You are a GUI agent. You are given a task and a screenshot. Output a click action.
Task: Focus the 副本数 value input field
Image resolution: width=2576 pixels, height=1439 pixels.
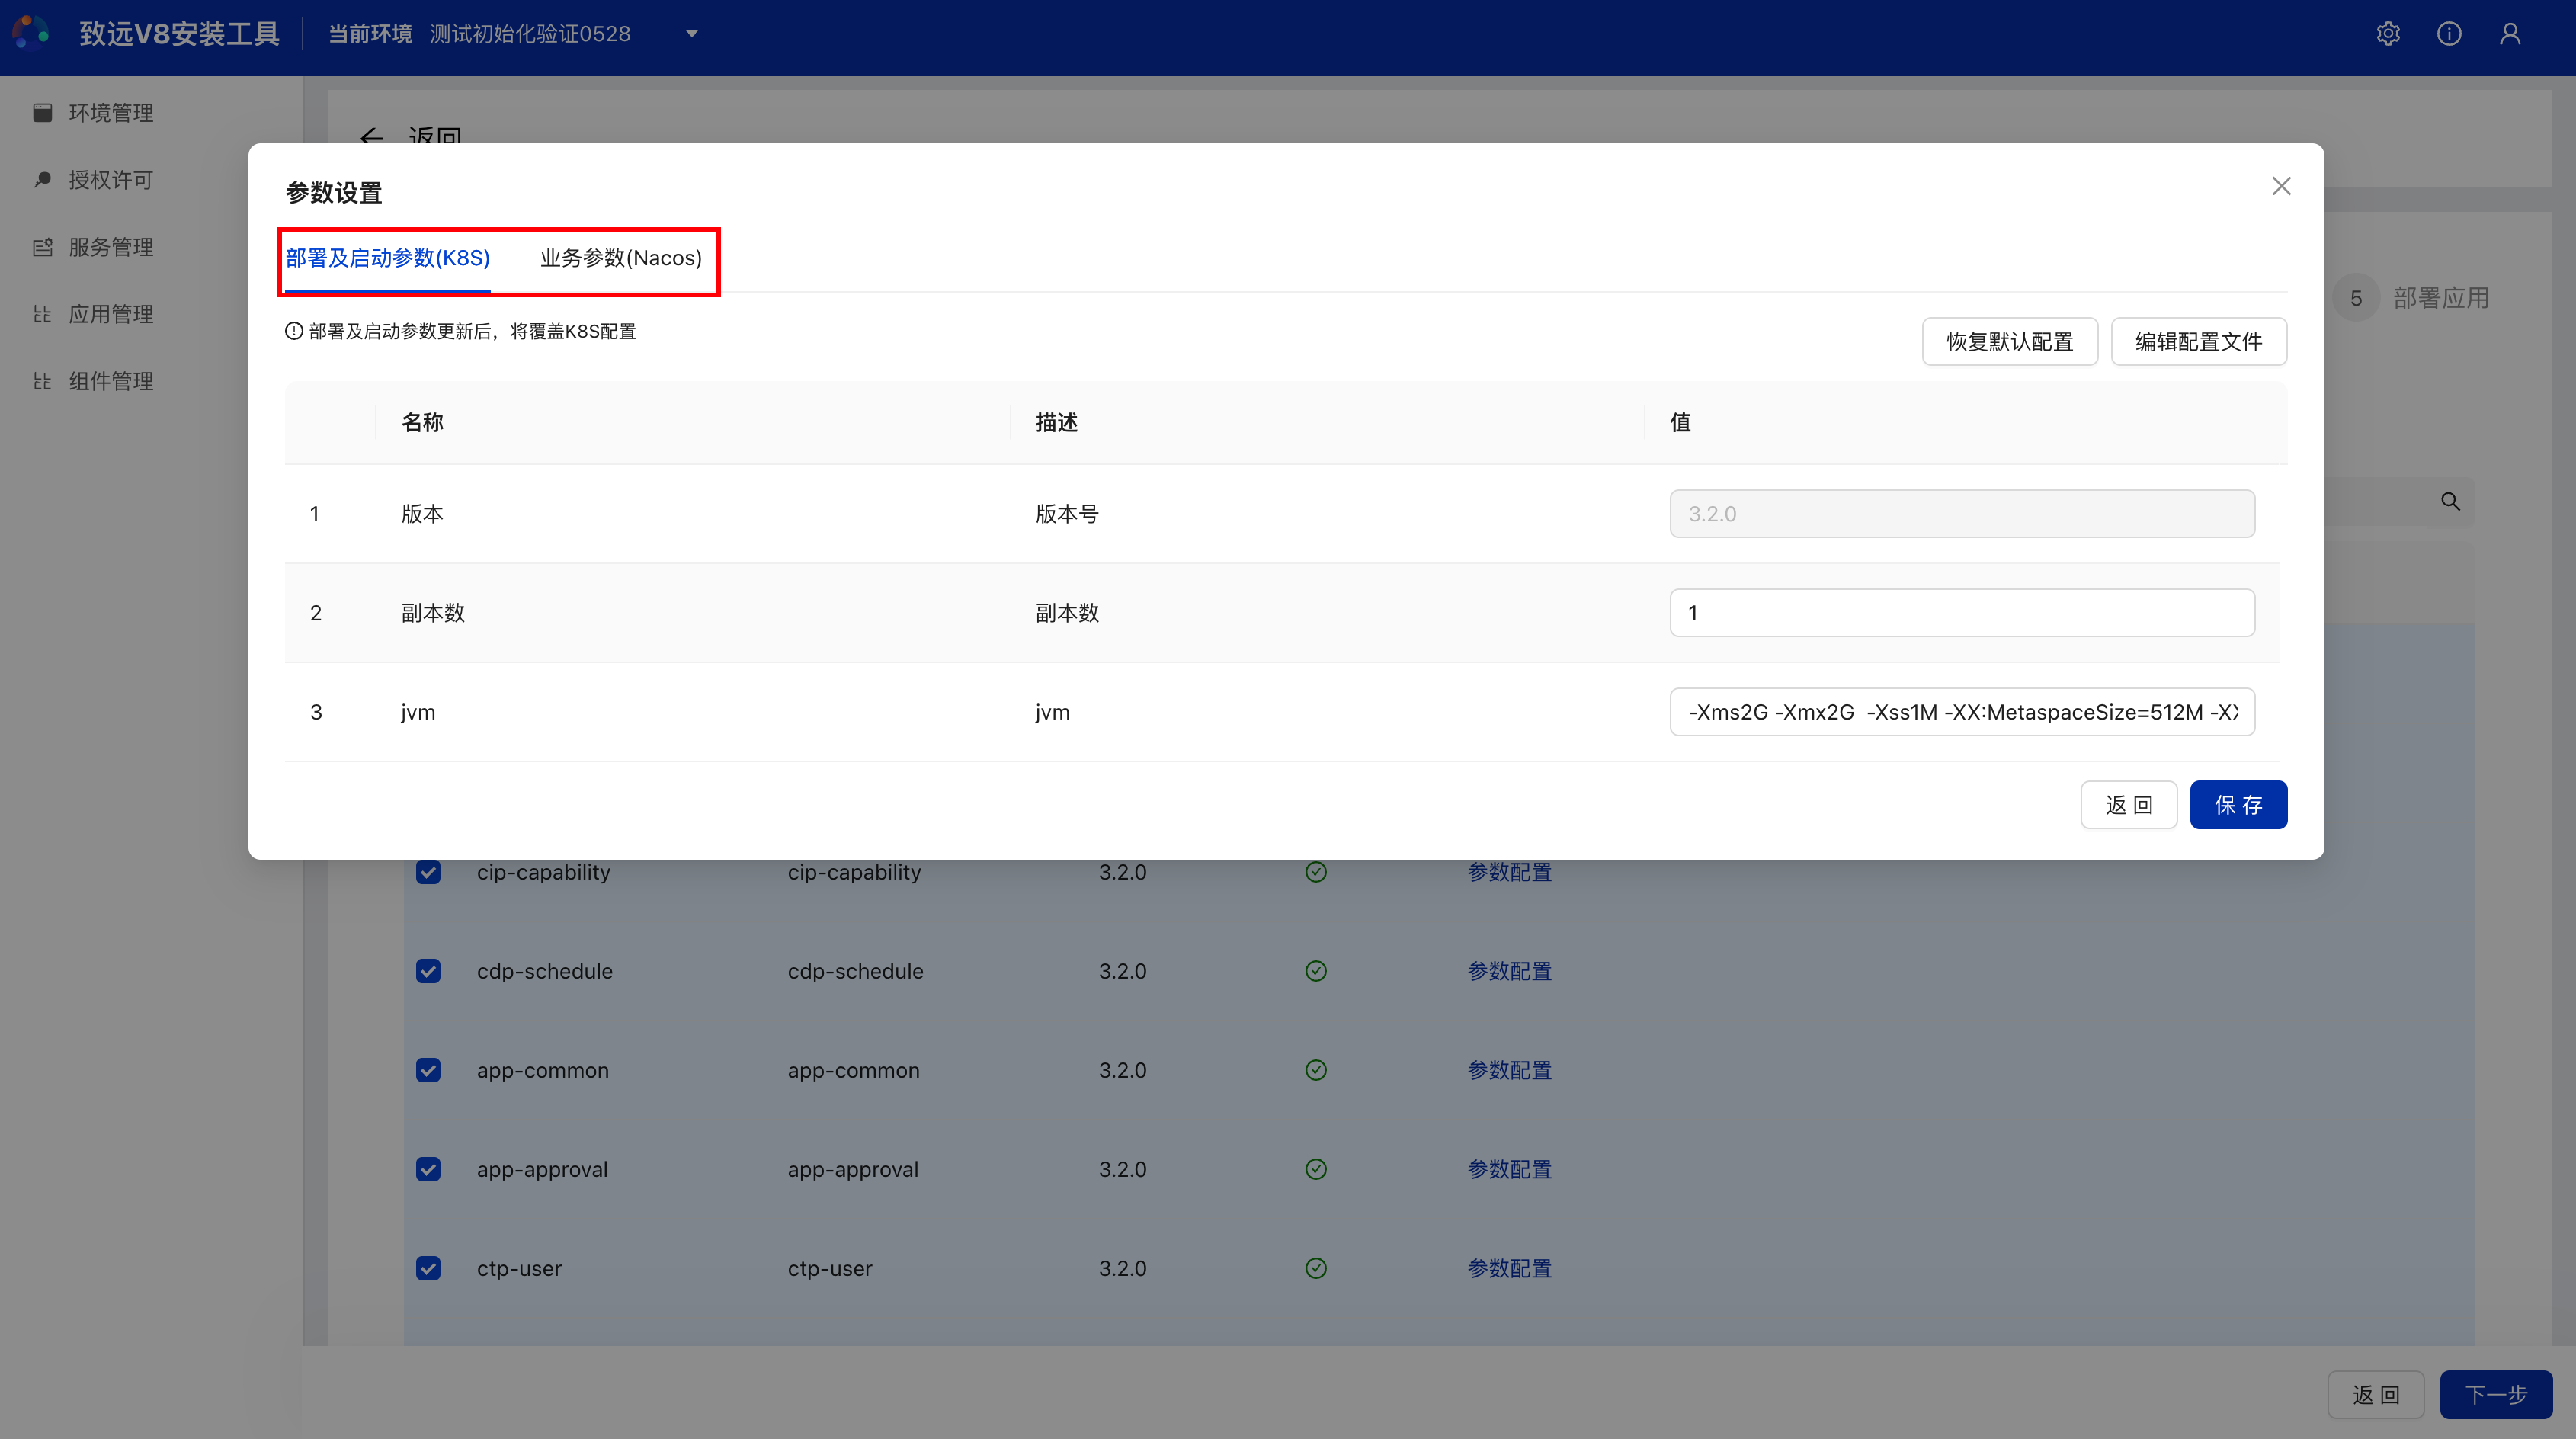[x=1962, y=613]
